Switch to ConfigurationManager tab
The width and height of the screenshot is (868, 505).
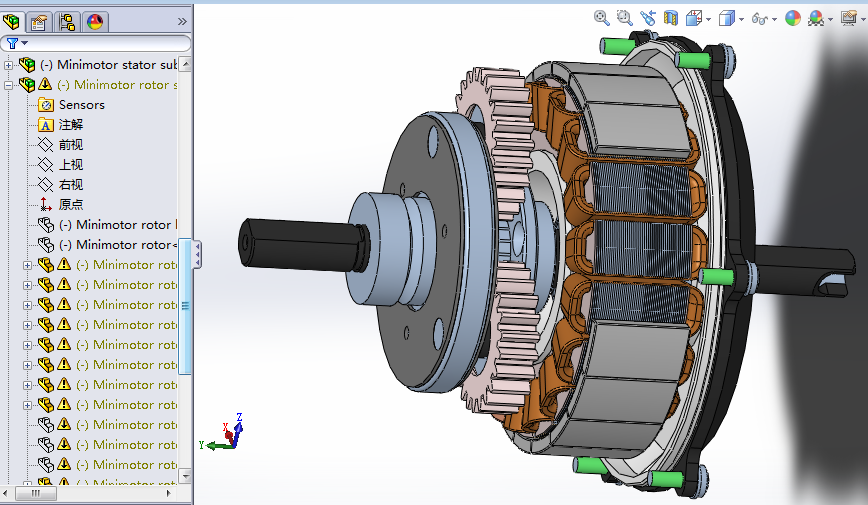67,22
